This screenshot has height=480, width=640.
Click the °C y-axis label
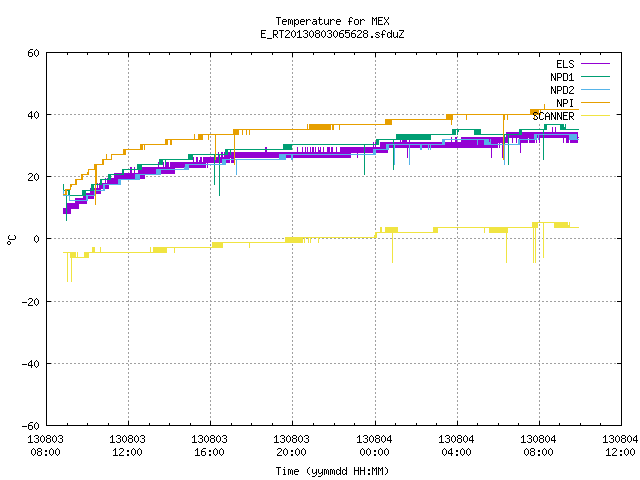(x=11, y=240)
